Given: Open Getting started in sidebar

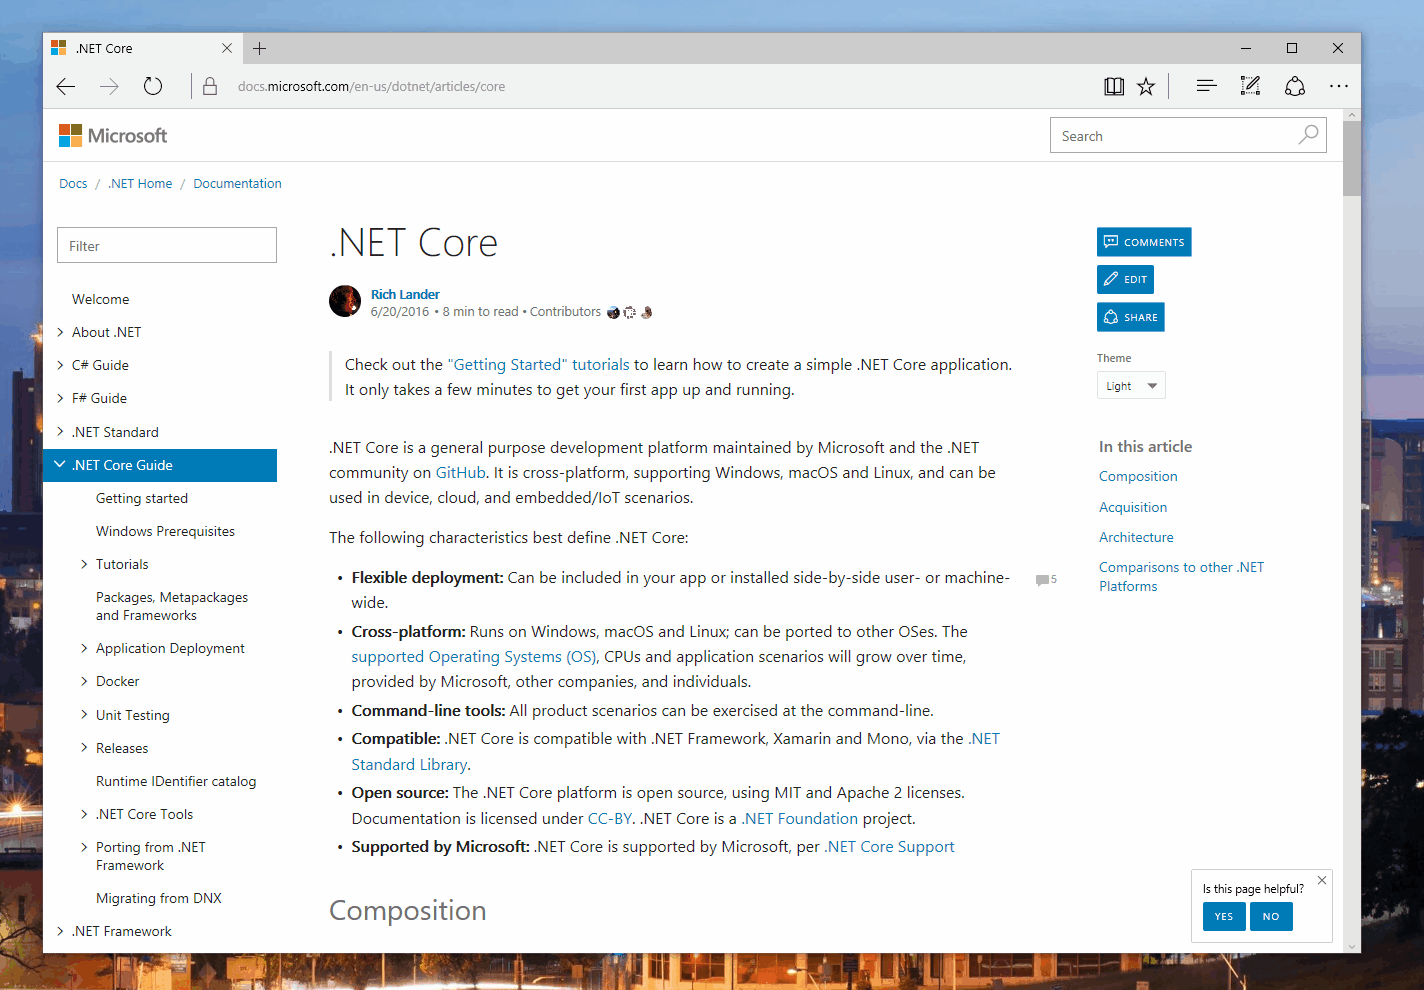Looking at the screenshot, I should point(142,498).
